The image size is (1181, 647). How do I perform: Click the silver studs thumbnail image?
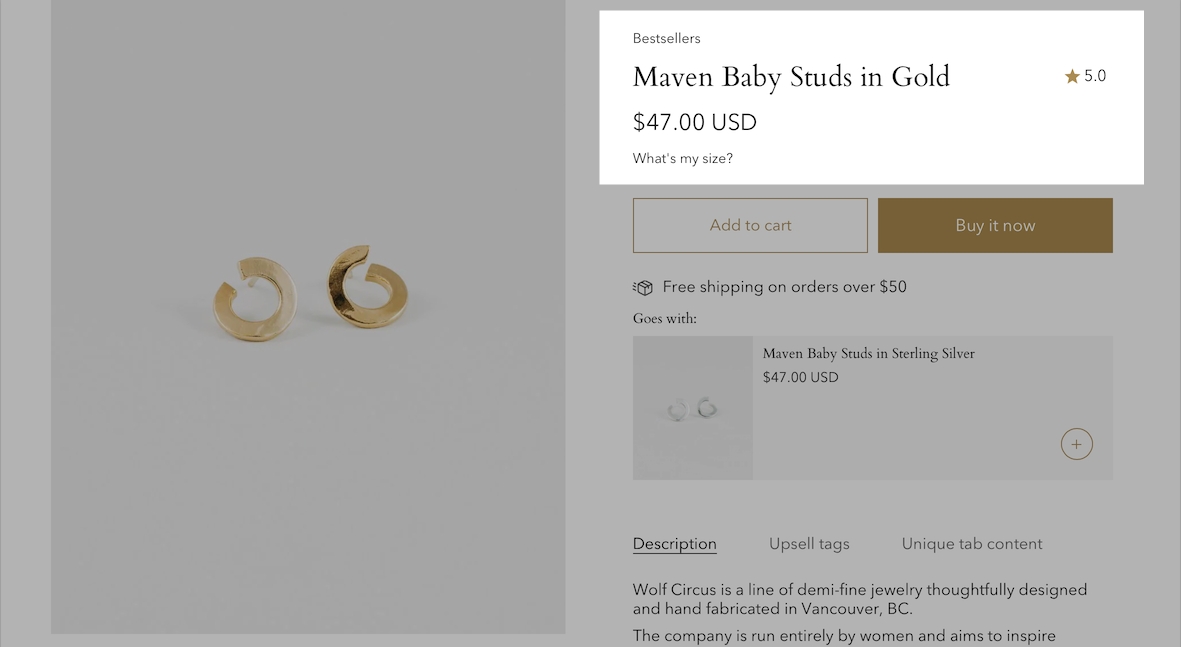[x=692, y=408]
